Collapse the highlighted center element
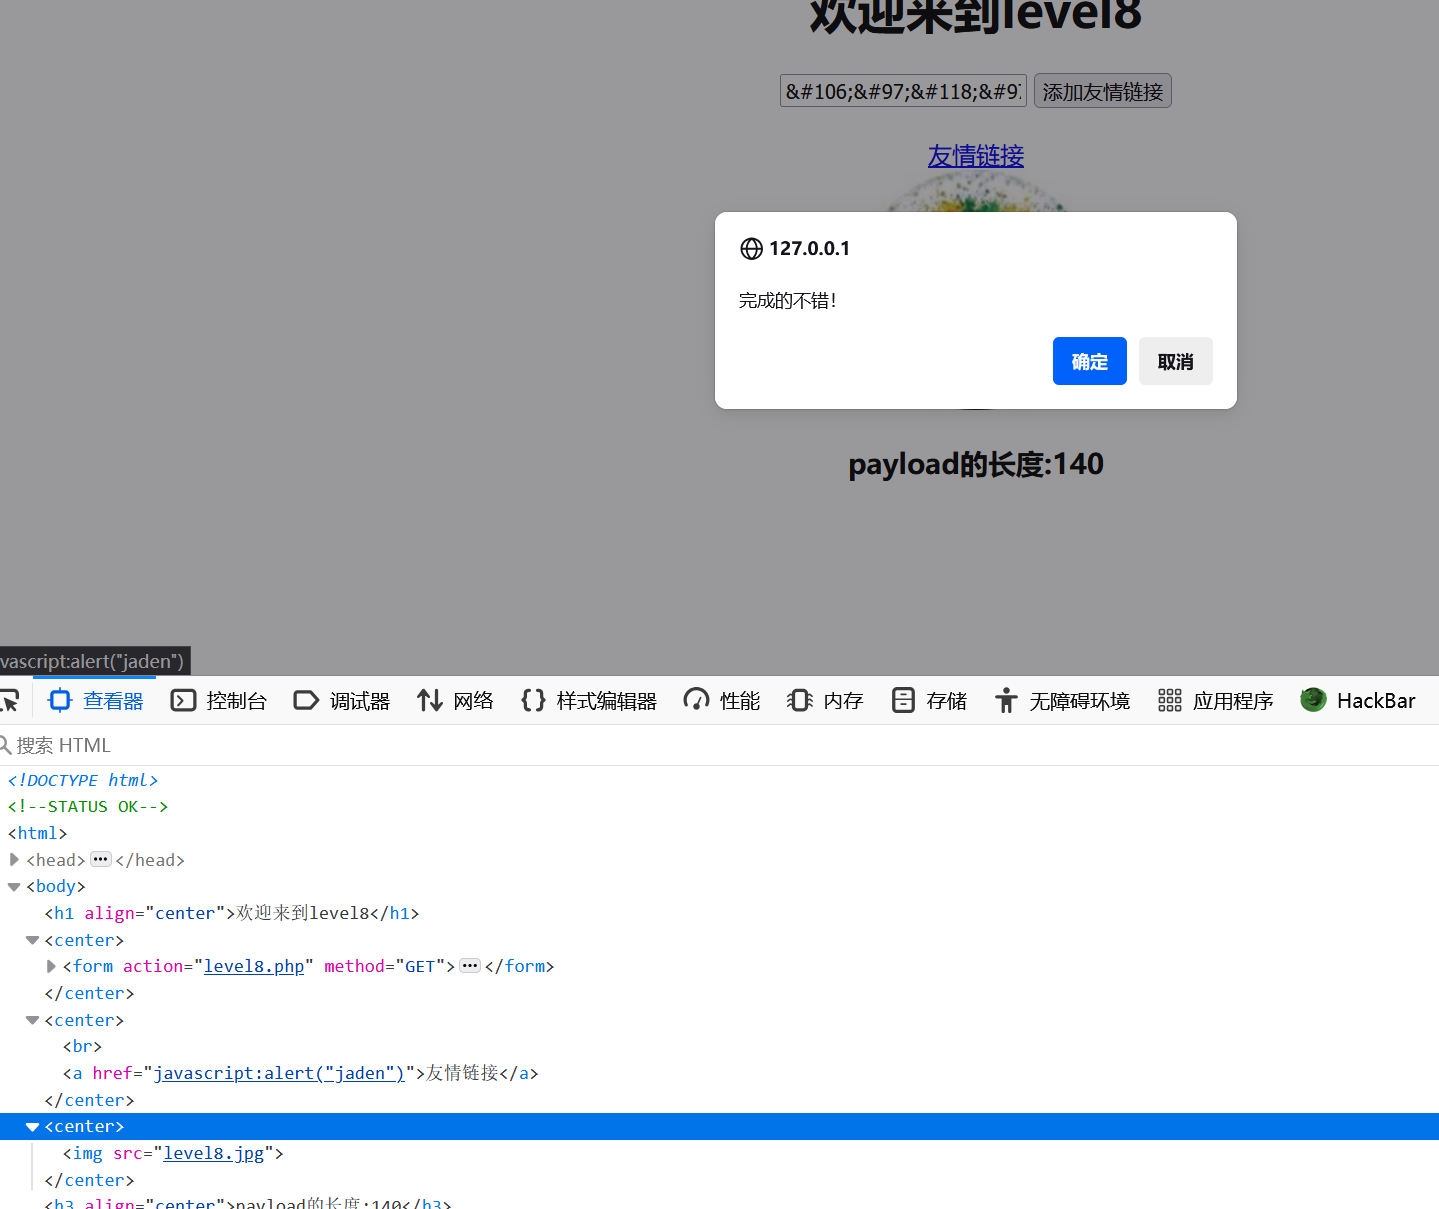 32,1126
